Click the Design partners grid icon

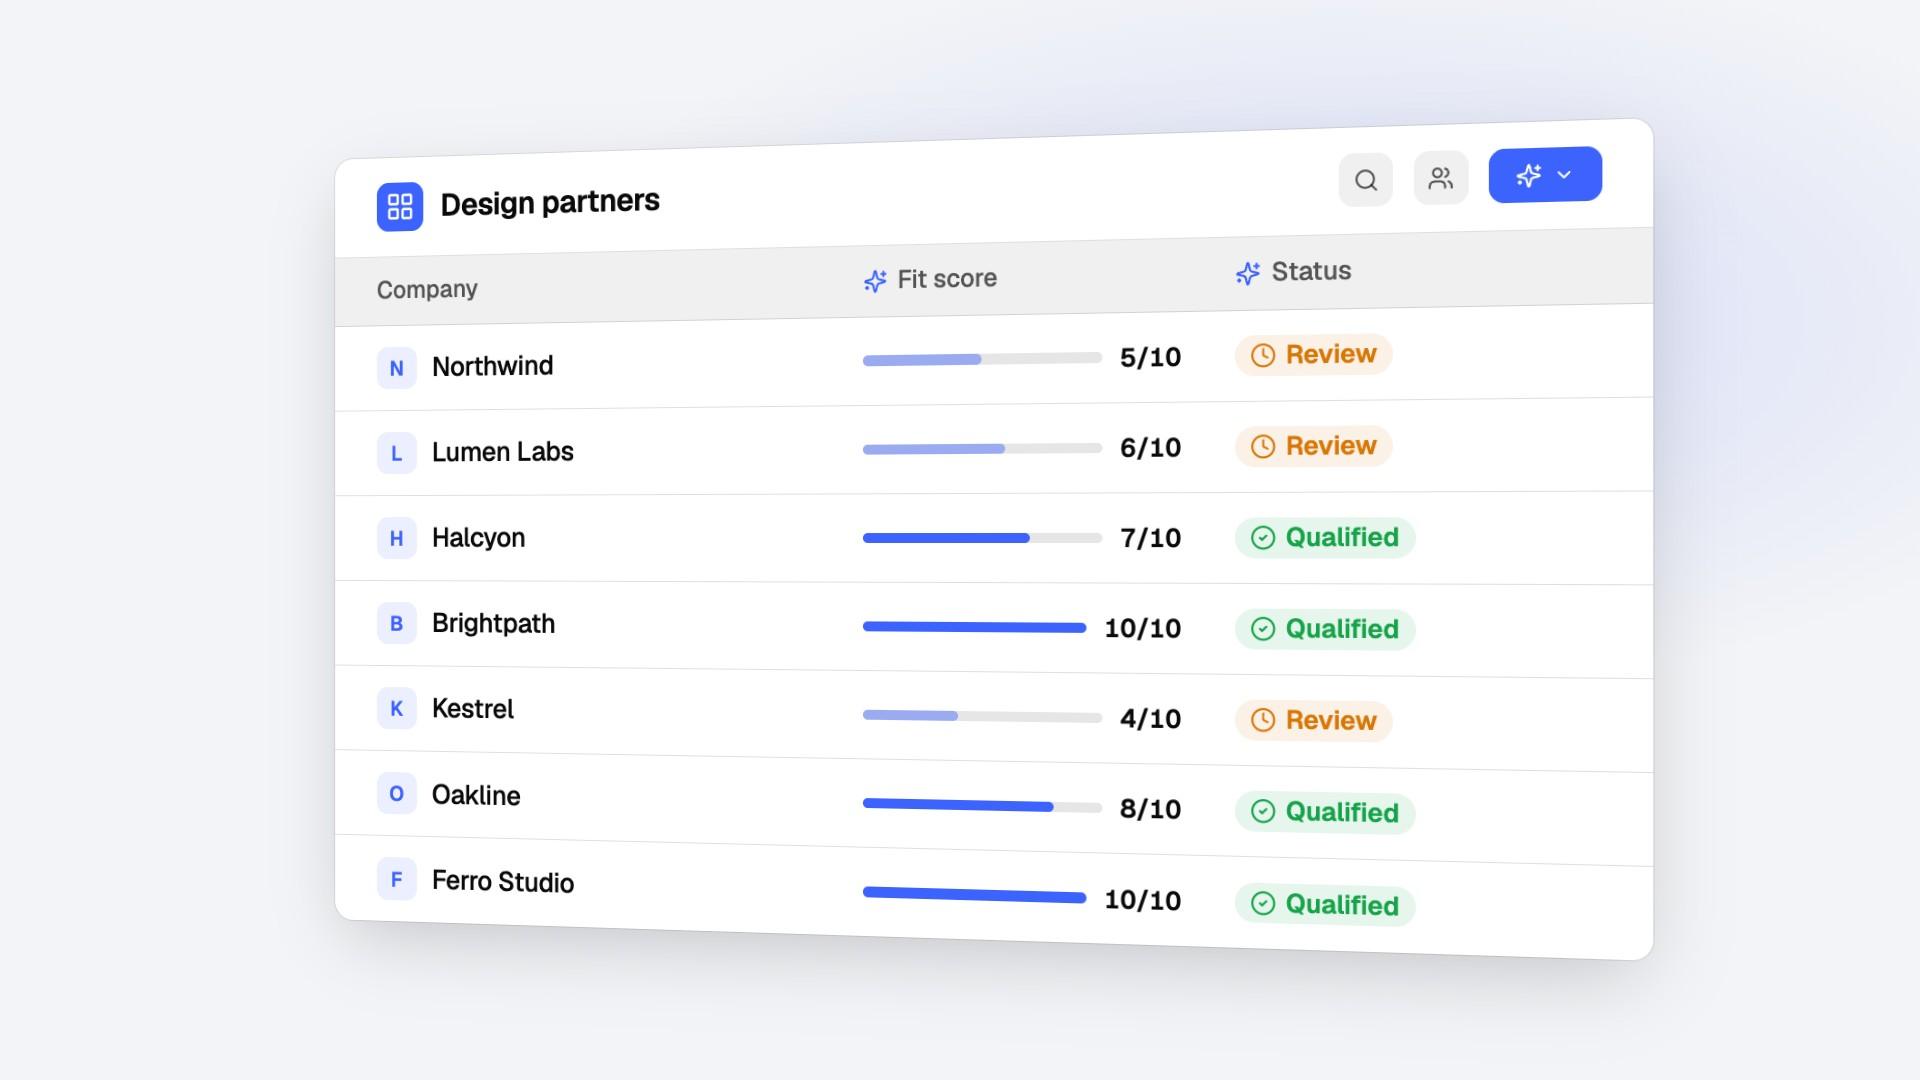tap(400, 207)
